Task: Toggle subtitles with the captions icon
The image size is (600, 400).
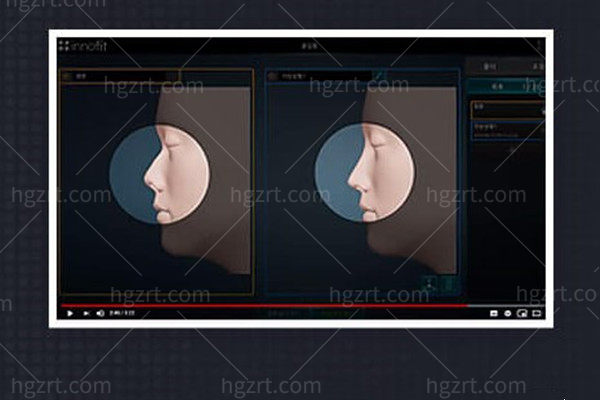Action: pos(494,313)
